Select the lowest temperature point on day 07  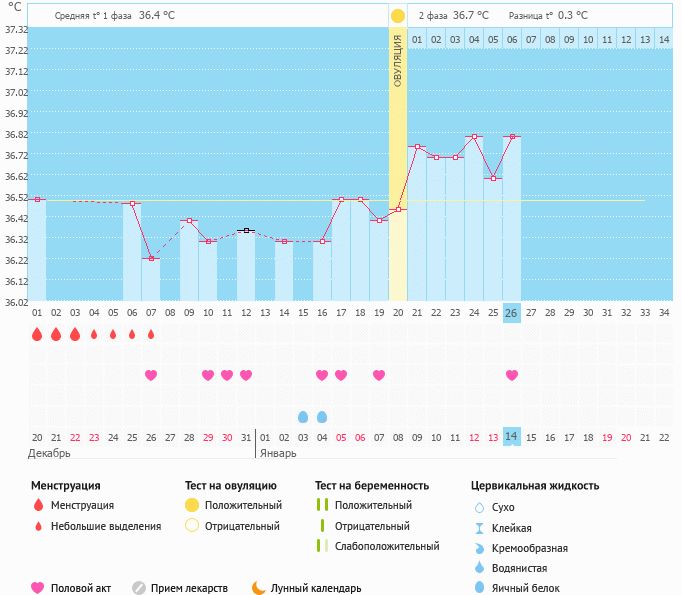coord(151,259)
